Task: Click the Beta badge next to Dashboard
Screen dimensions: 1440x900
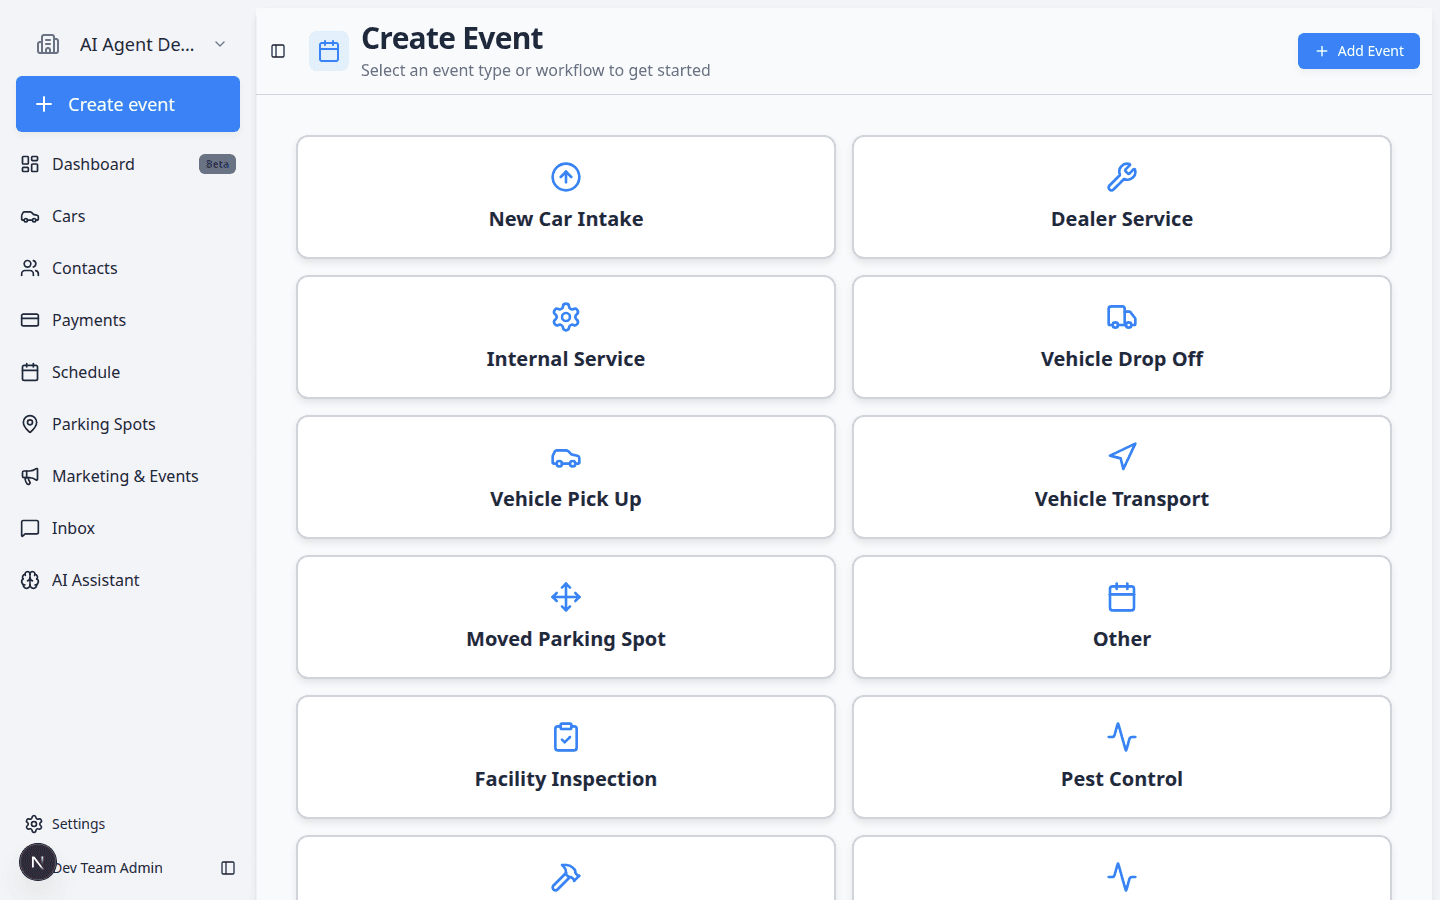Action: click(x=217, y=164)
